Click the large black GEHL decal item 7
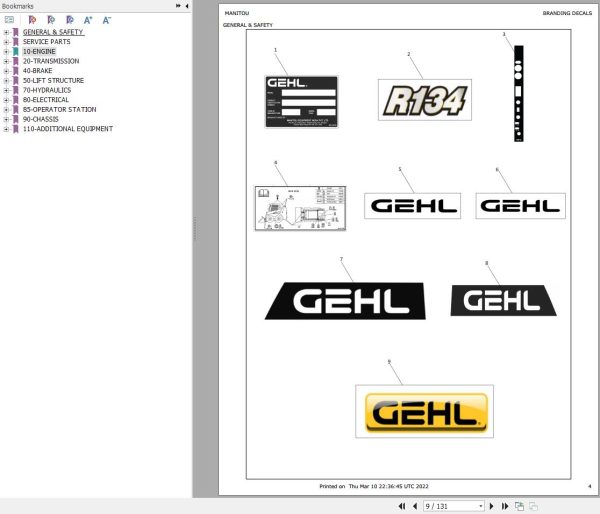Screen dimensions: 600x514 pos(345,301)
